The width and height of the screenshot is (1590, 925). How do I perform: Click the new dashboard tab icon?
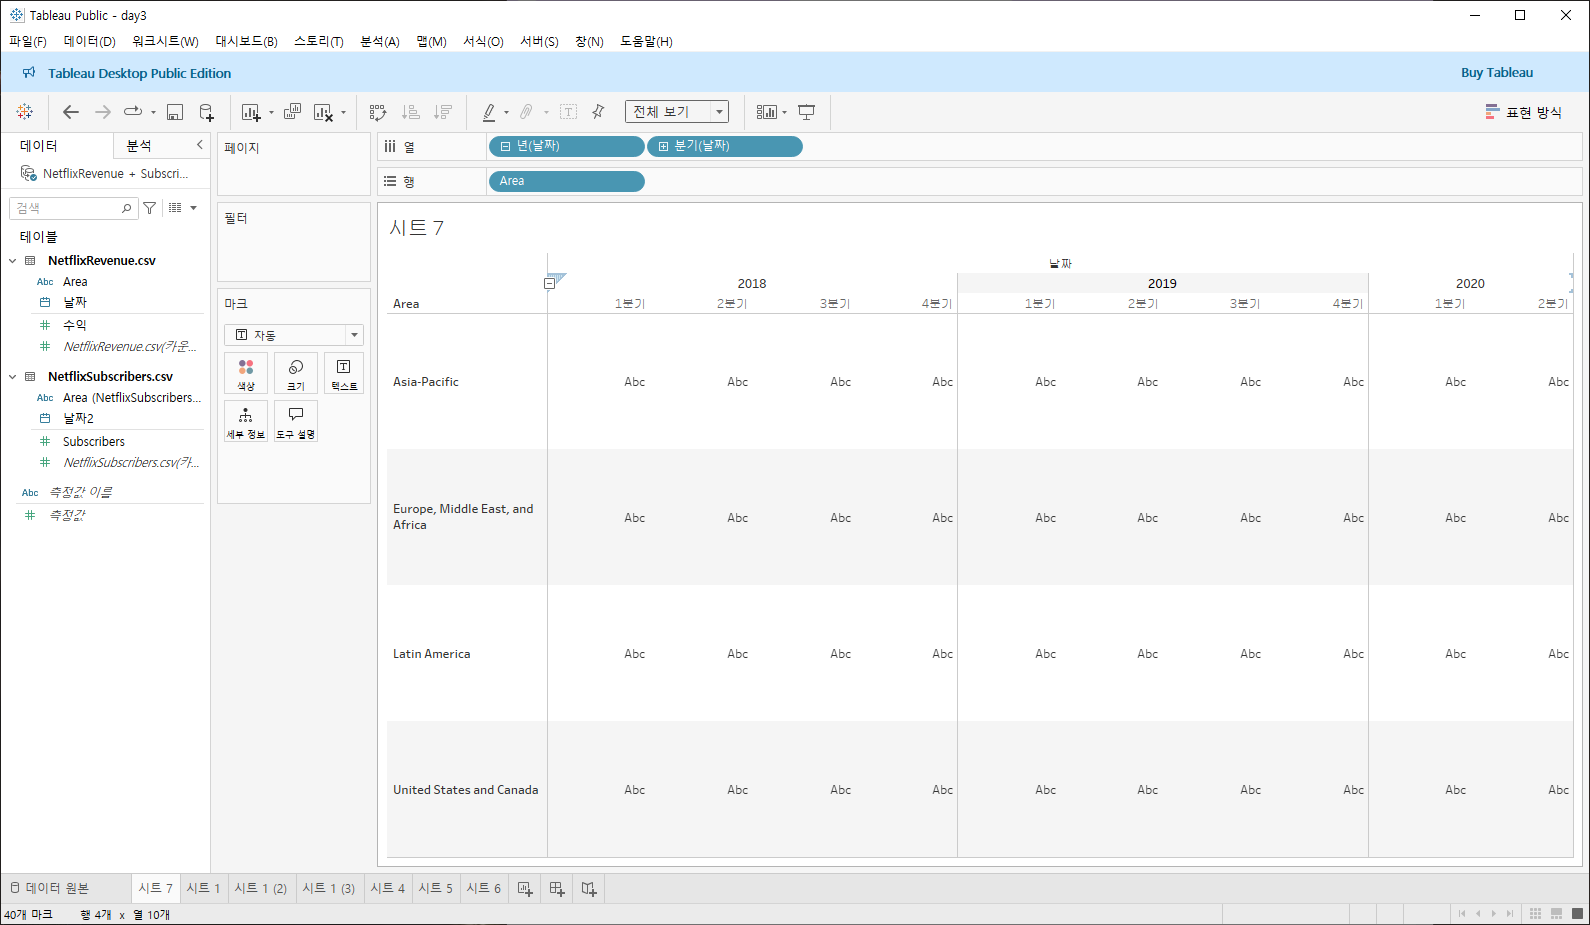(x=557, y=888)
